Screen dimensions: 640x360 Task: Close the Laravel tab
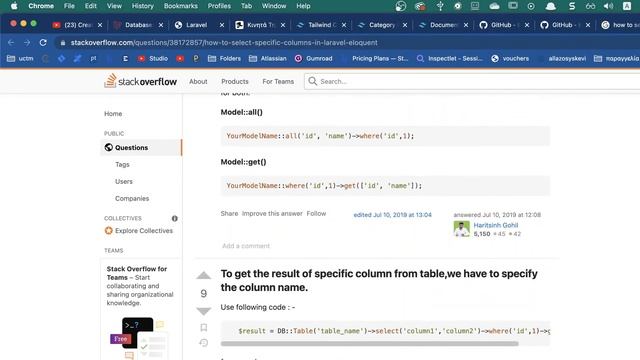(x=222, y=25)
